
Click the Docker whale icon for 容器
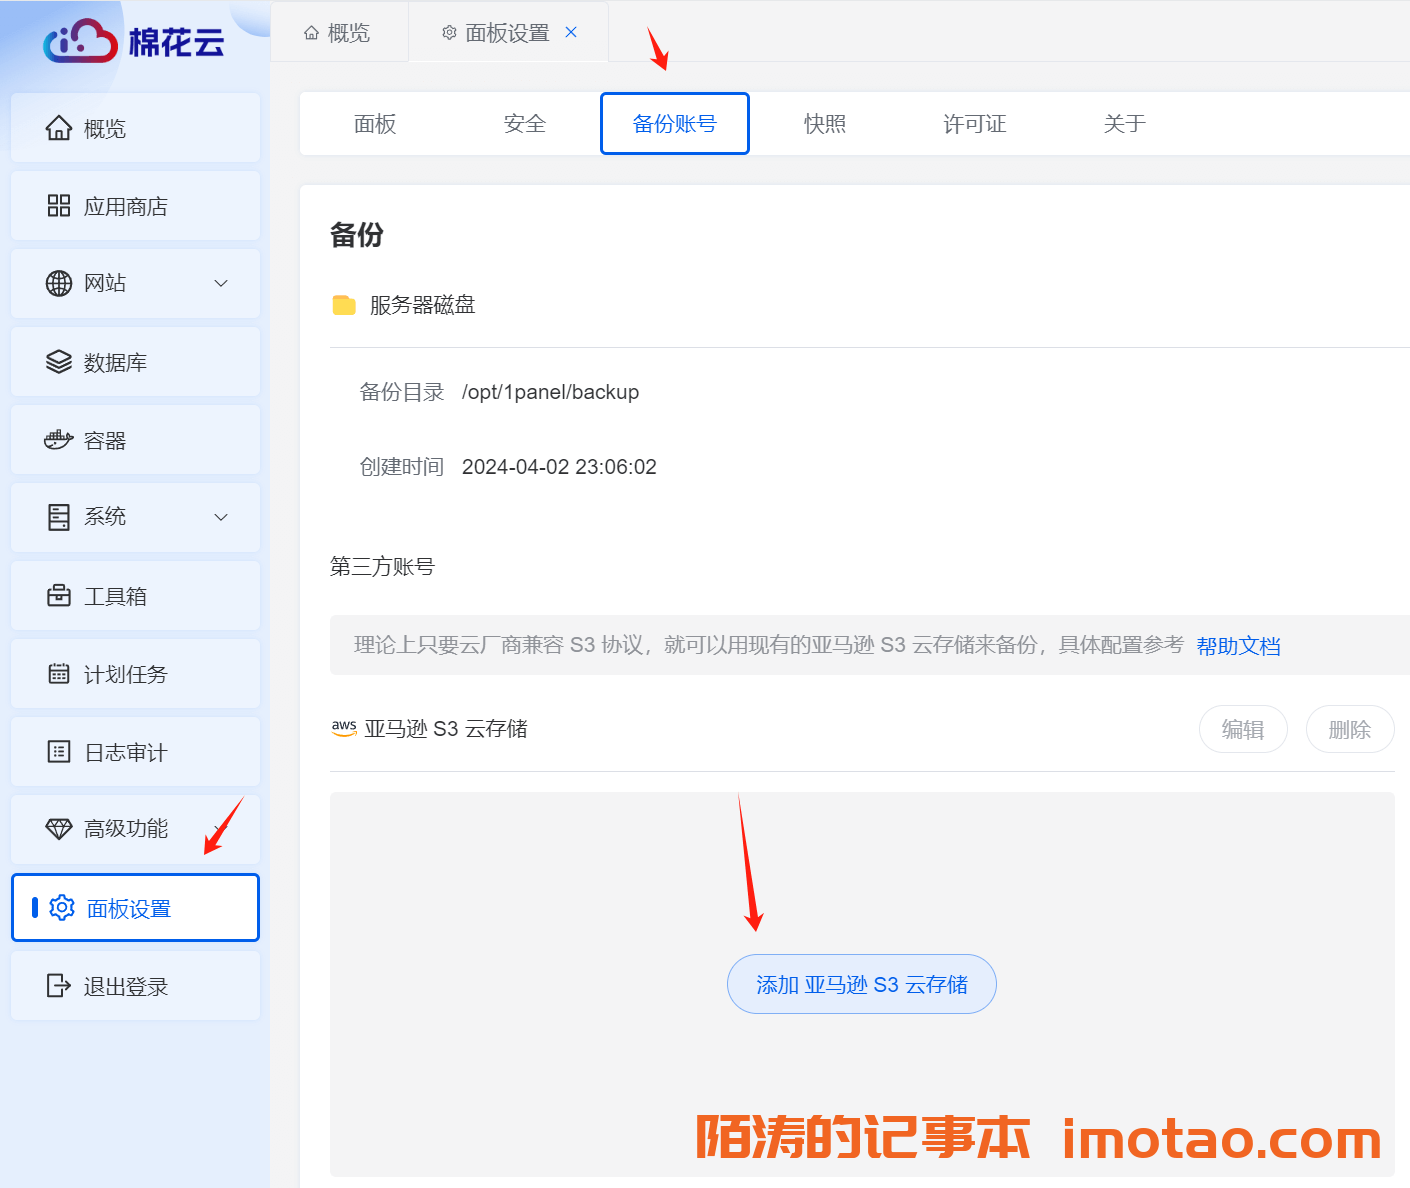coord(59,440)
